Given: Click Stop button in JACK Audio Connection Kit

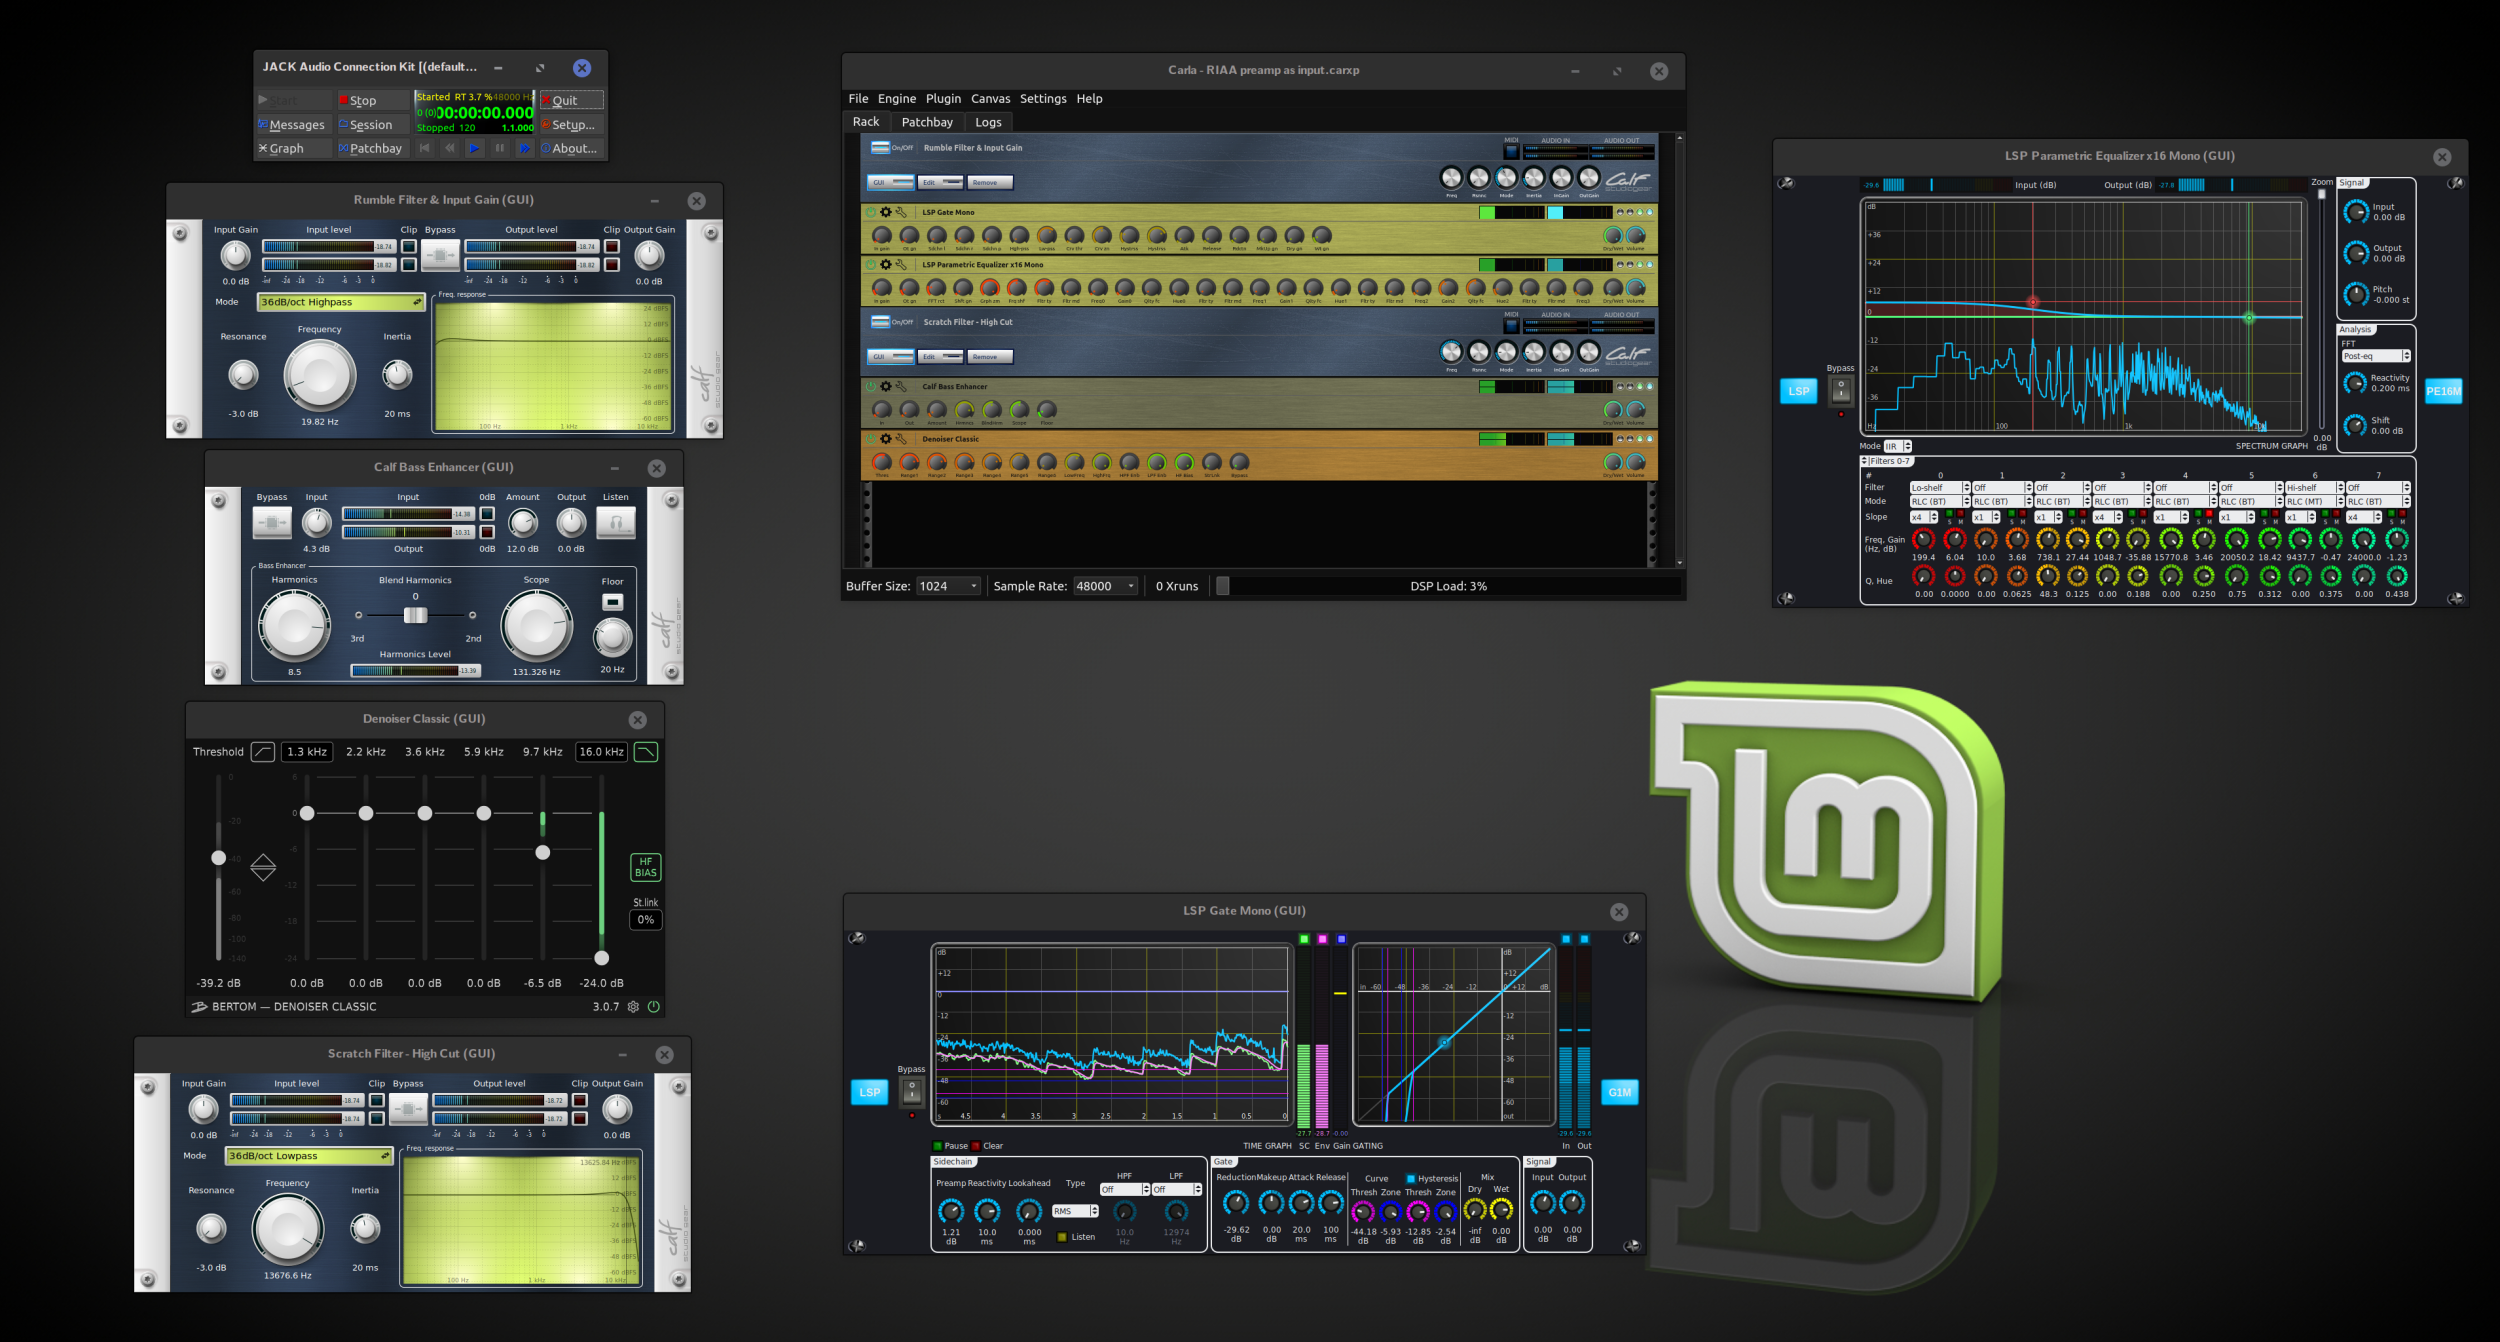Looking at the screenshot, I should tap(373, 100).
